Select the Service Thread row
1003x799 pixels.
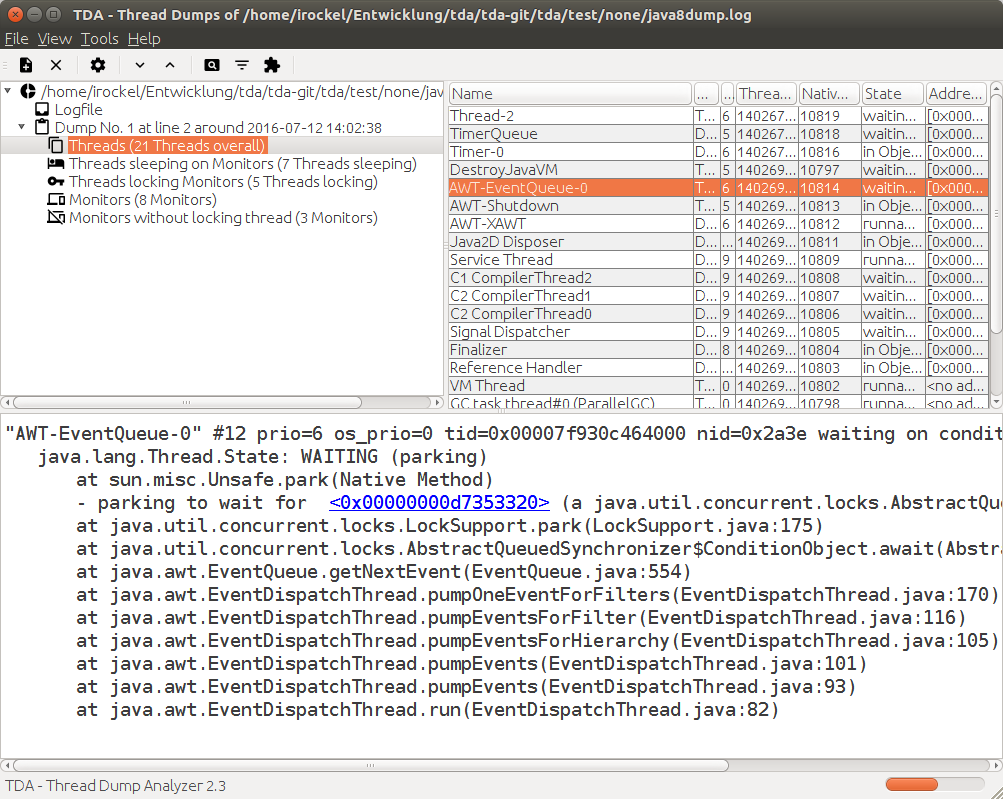(x=718, y=259)
